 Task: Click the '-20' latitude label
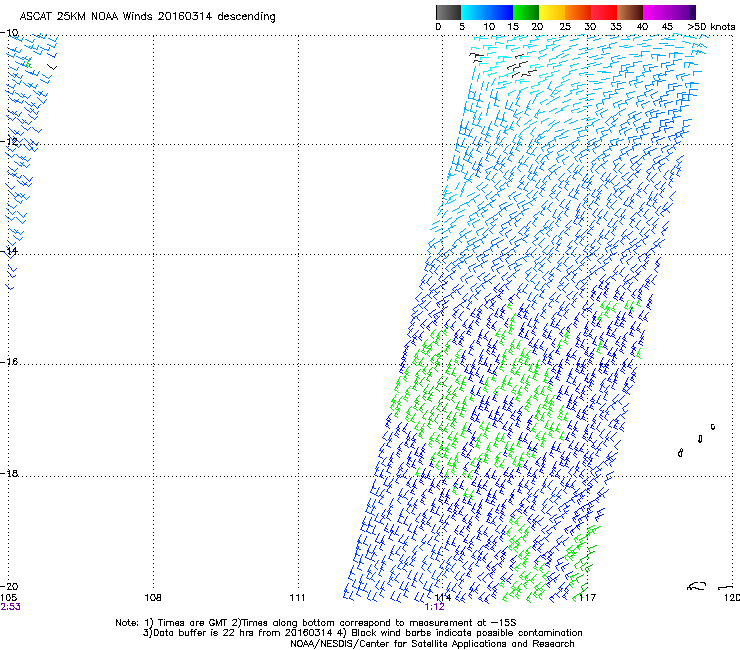coord(9,586)
